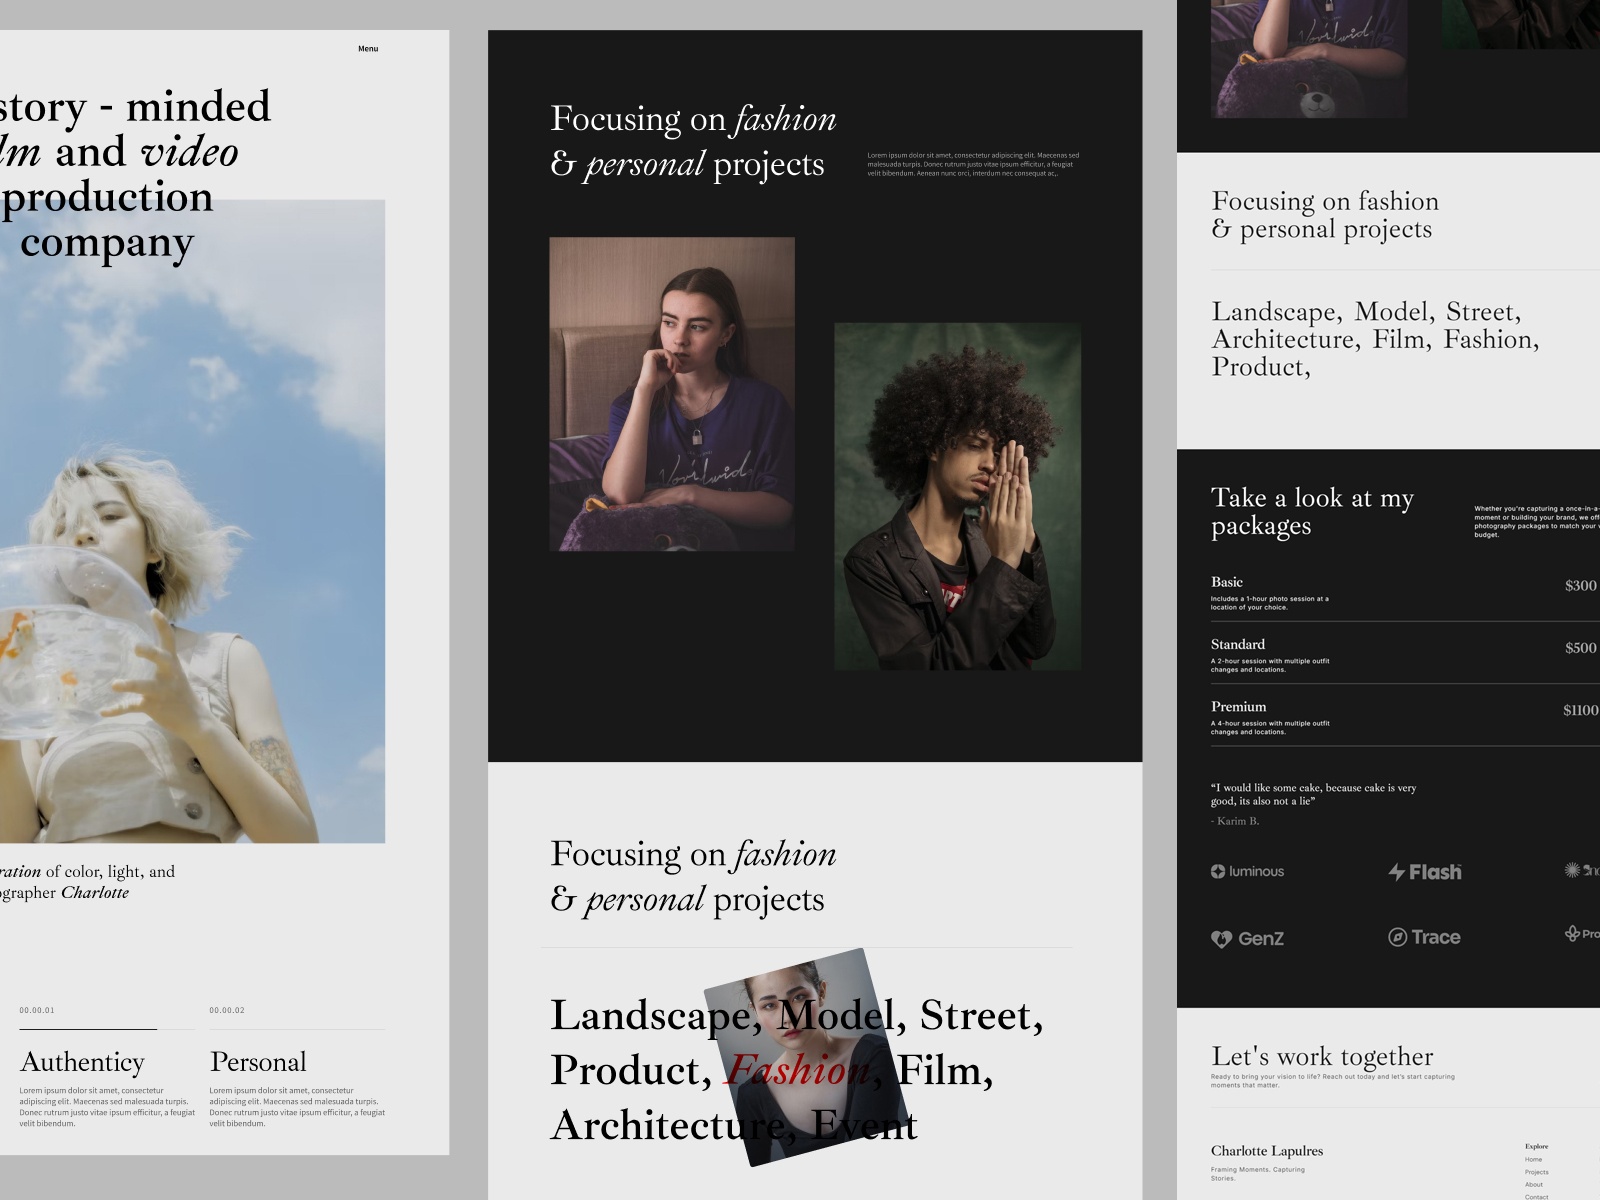This screenshot has height=1200, width=1600.
Task: Open the curly-haired man portrait
Action: click(957, 496)
